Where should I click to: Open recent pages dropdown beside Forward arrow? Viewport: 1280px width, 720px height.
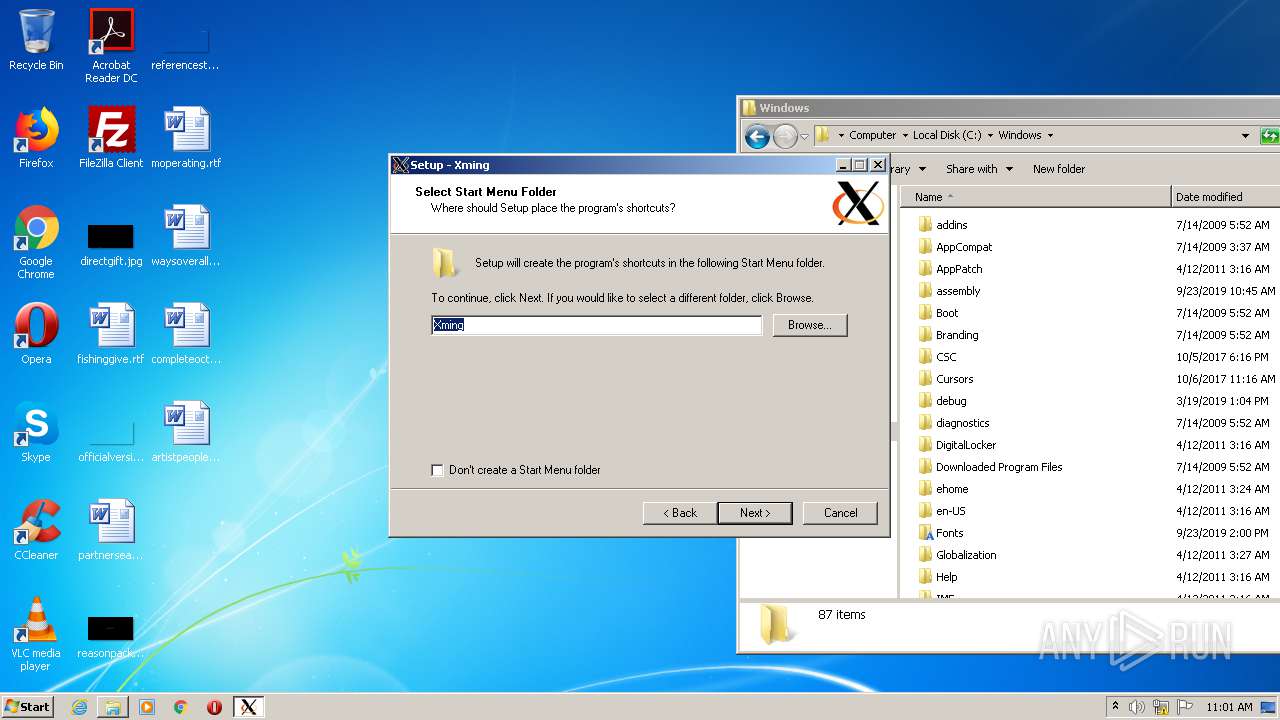pos(805,137)
